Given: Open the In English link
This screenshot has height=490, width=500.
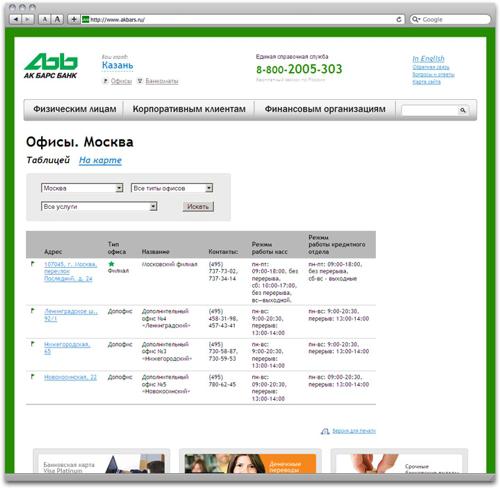Looking at the screenshot, I should tap(428, 59).
